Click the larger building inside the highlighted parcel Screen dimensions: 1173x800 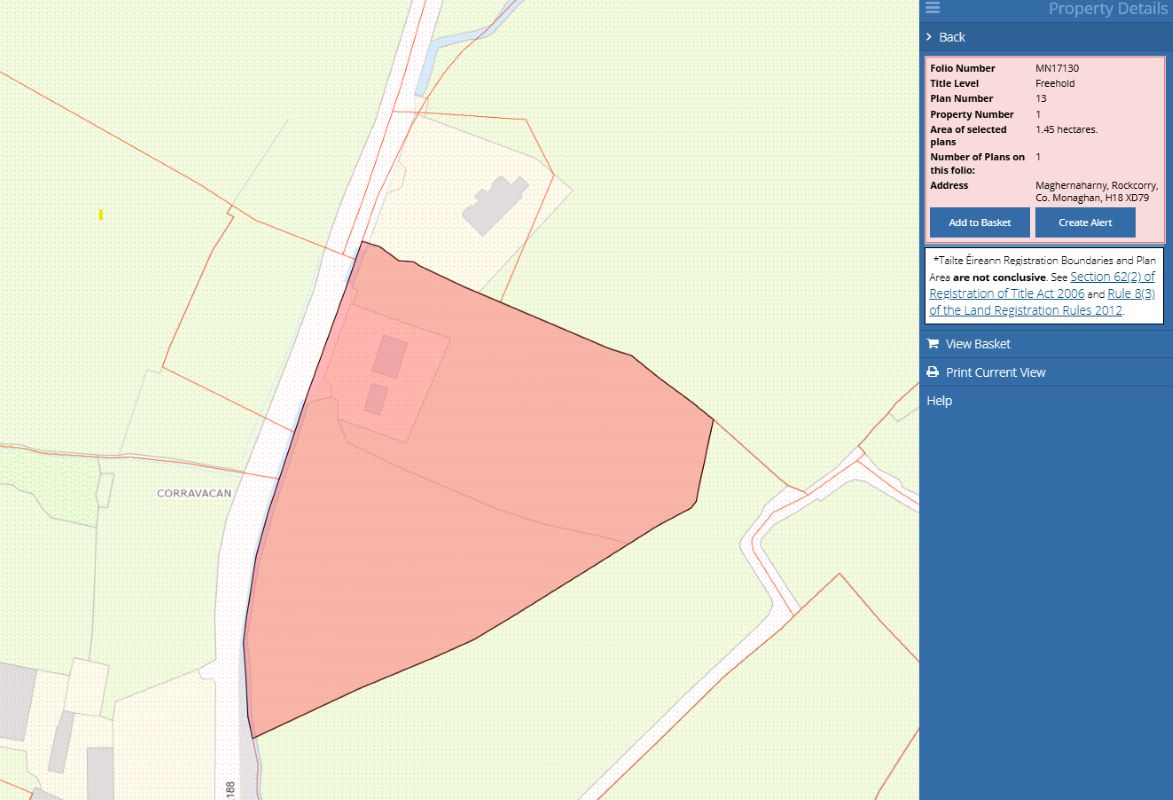[390, 356]
